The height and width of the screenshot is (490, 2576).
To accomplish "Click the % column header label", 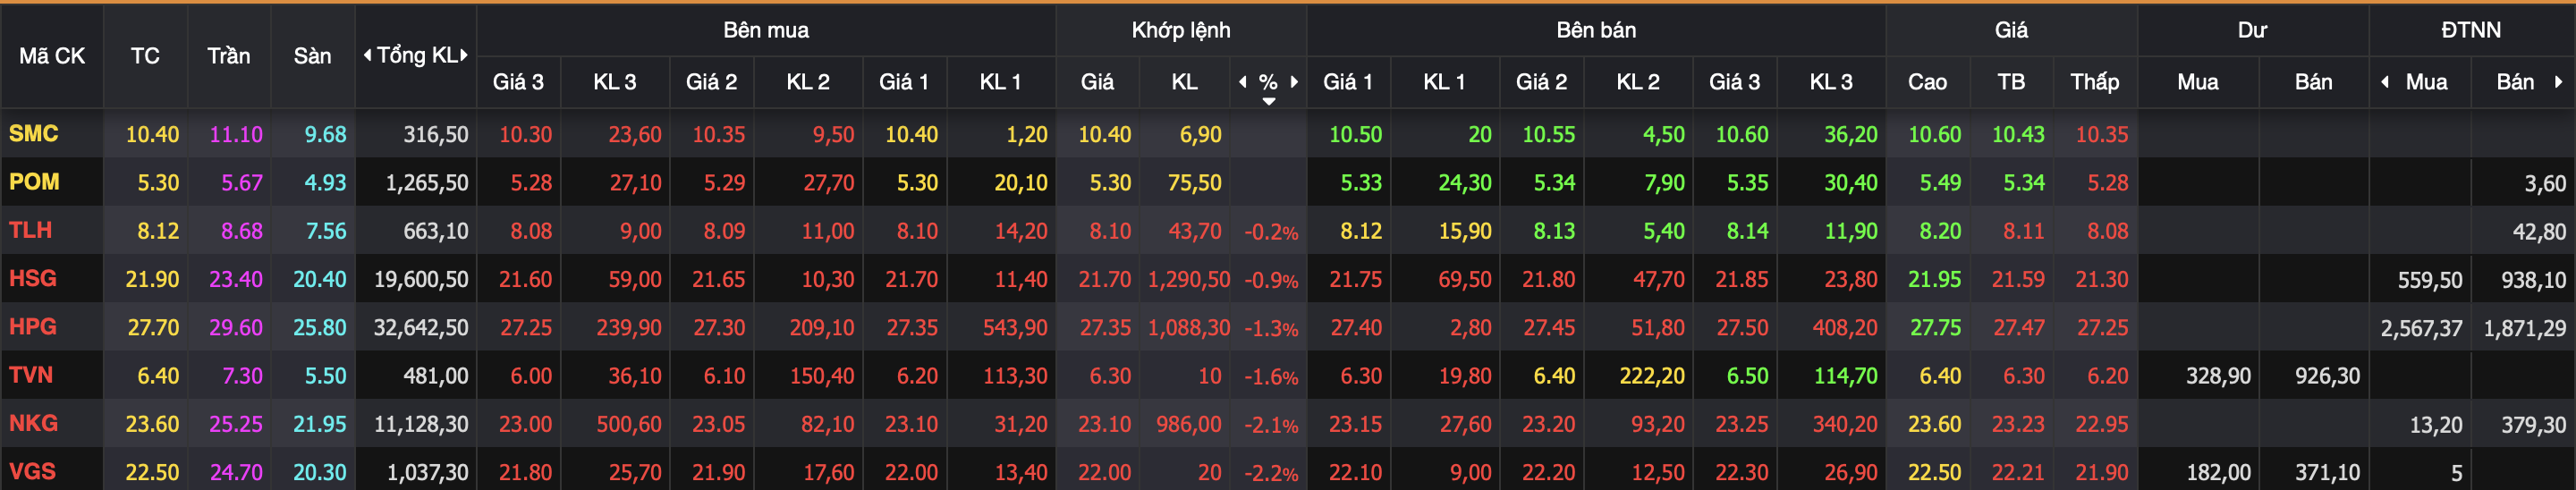I will (1268, 82).
